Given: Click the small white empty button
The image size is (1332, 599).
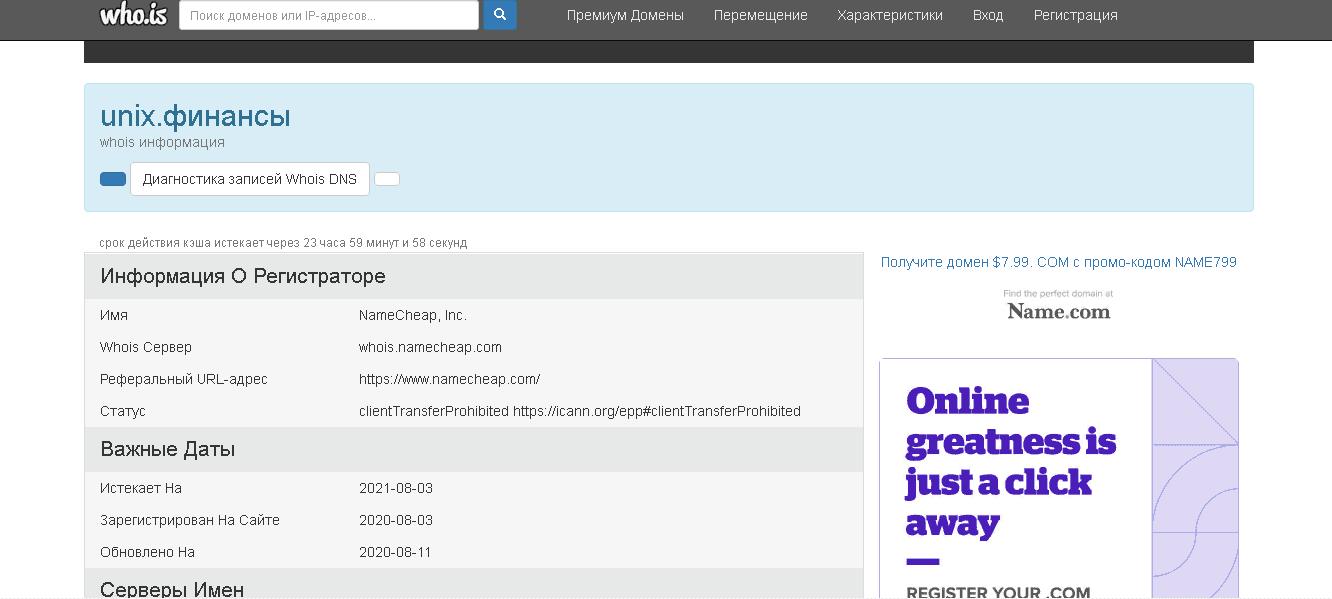Looking at the screenshot, I should pyautogui.click(x=387, y=179).
